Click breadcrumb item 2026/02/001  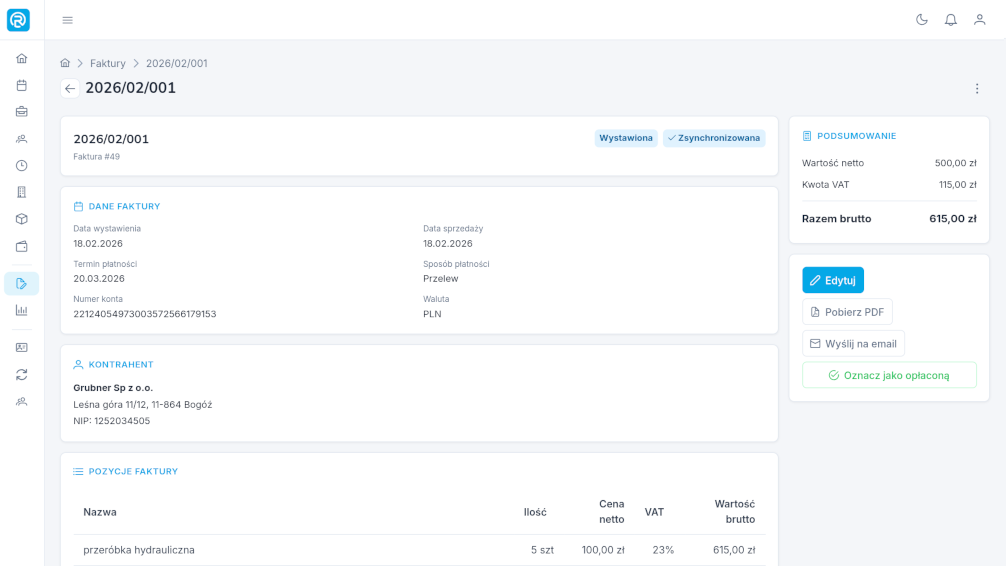pos(176,64)
